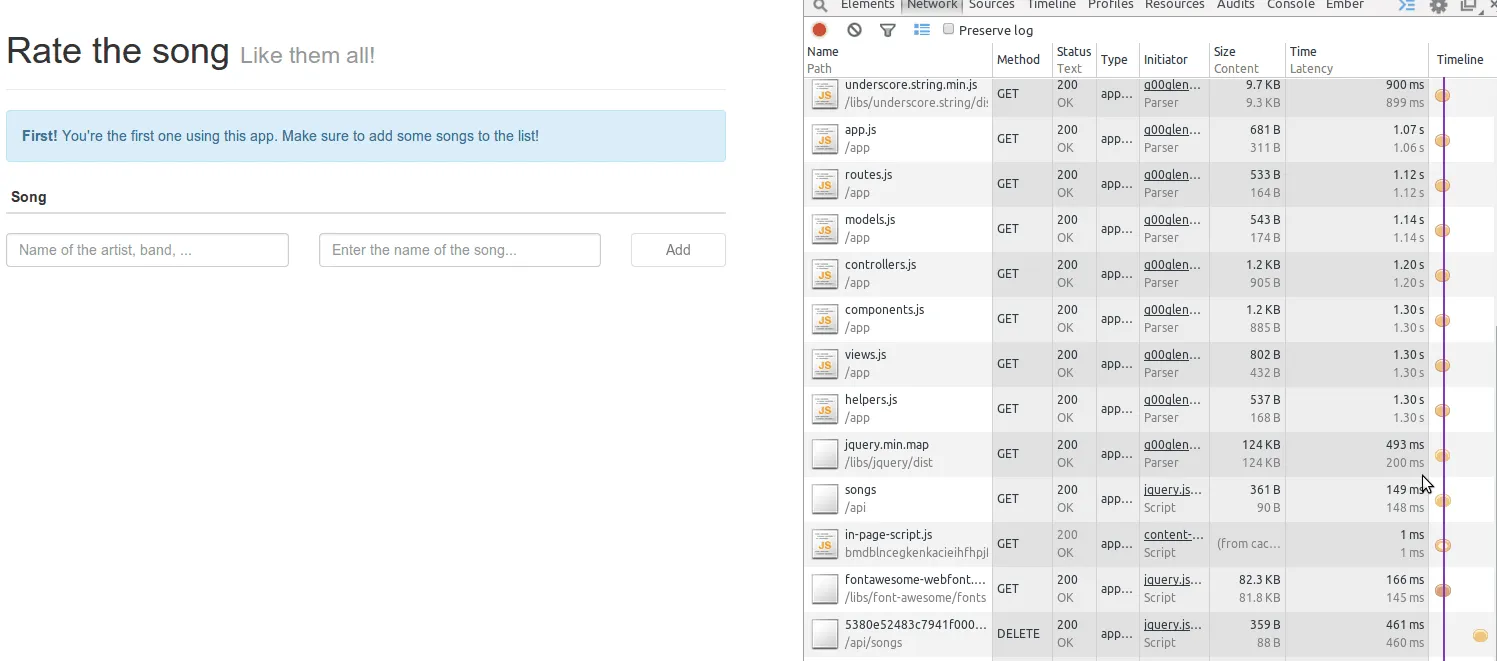Open jquery.js initiator link for songs request
1497x661 pixels.
[1173, 490]
